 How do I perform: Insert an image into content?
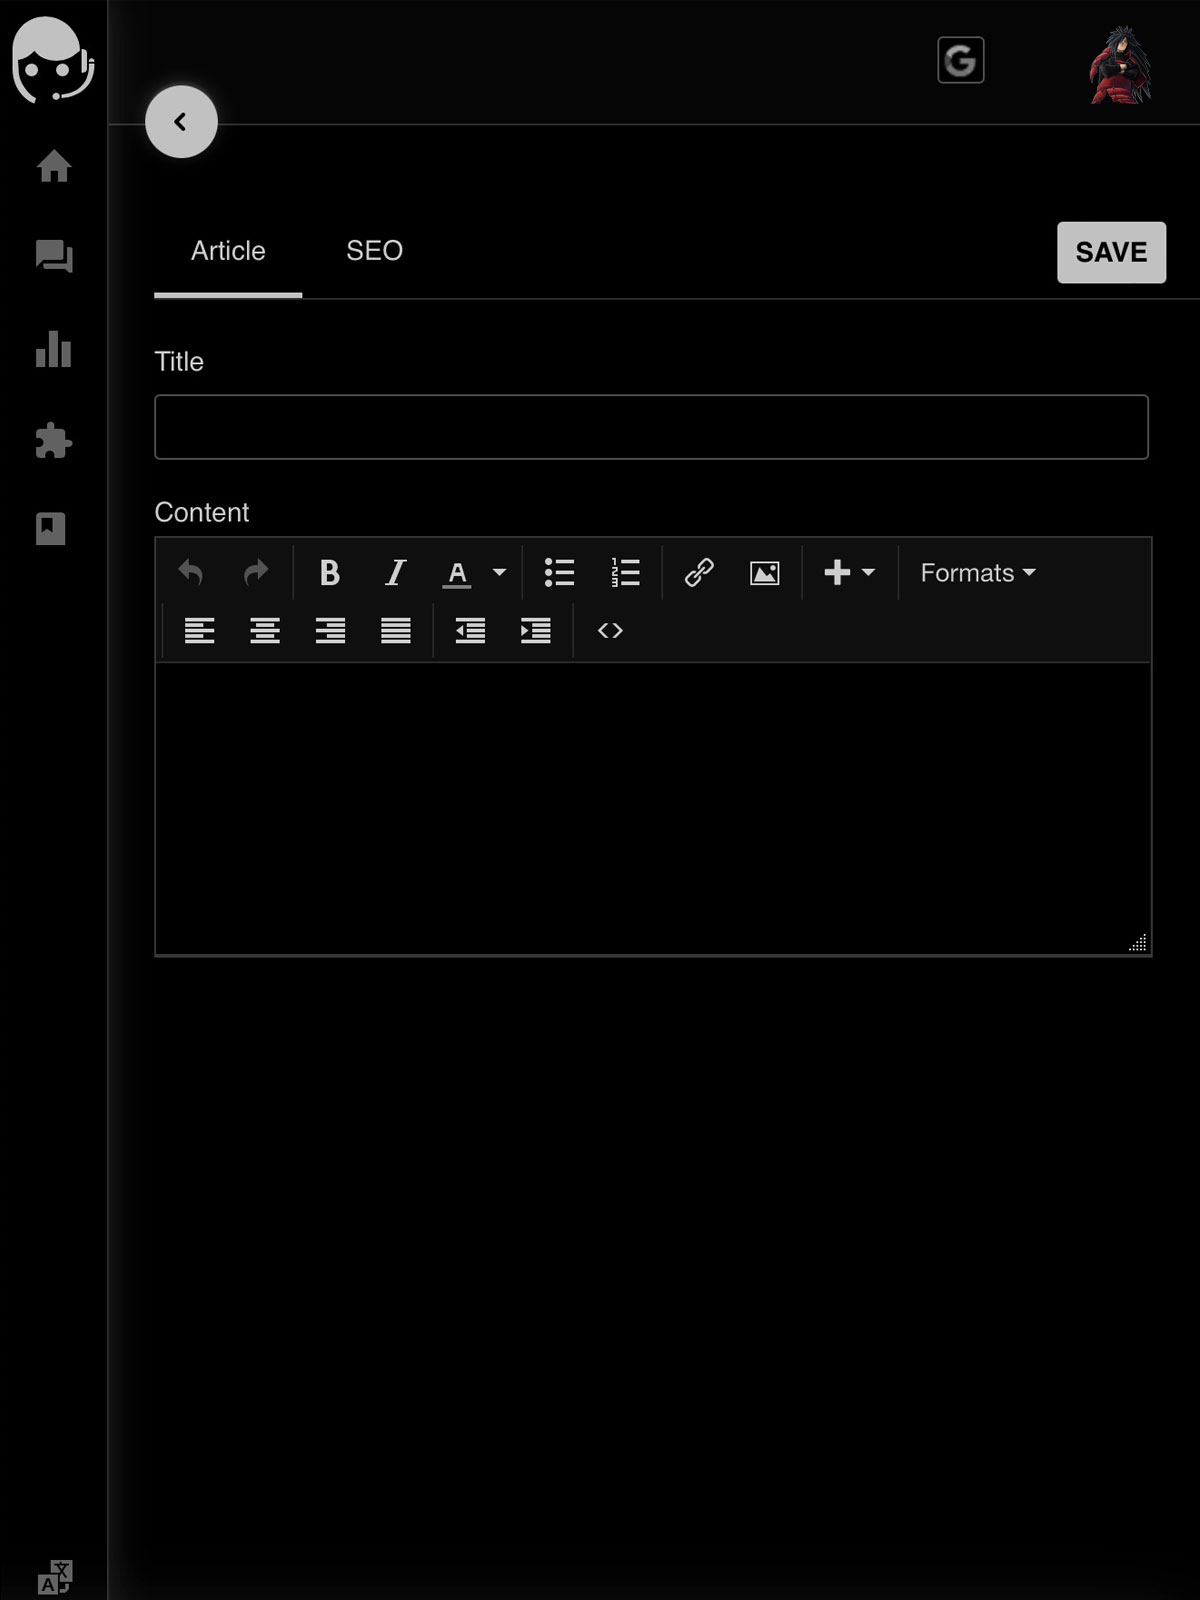(x=764, y=573)
